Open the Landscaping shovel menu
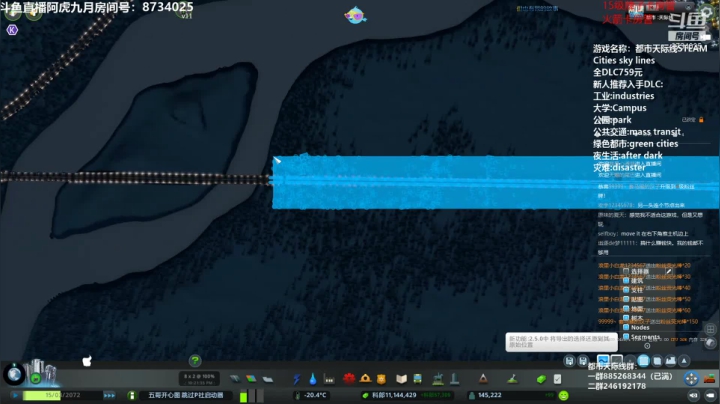This screenshot has height=404, width=720. tap(512, 379)
